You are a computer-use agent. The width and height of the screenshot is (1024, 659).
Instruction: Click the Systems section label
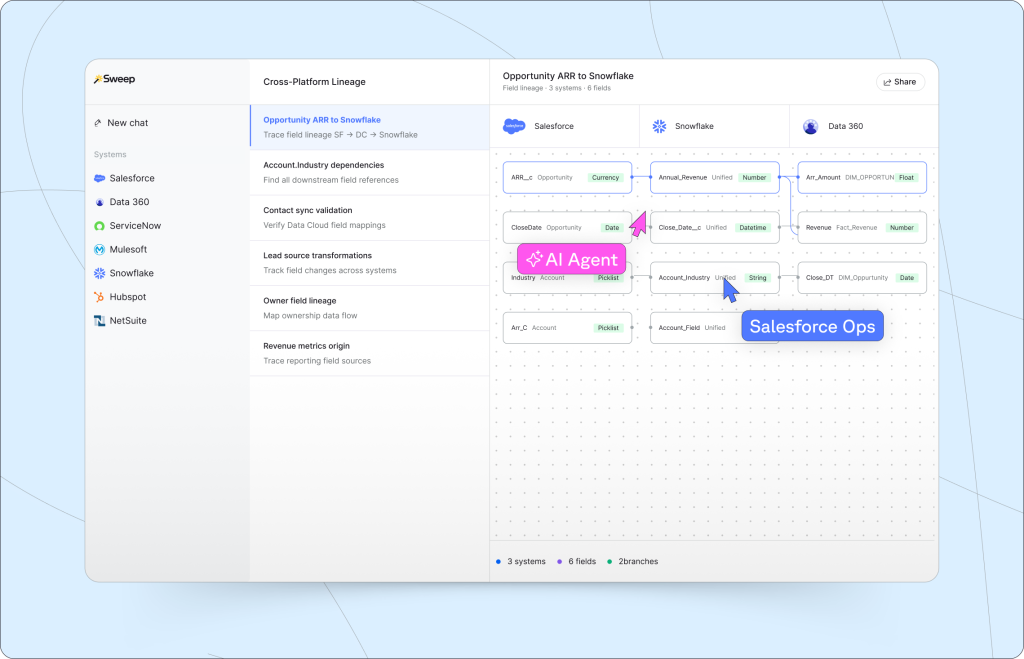110,155
